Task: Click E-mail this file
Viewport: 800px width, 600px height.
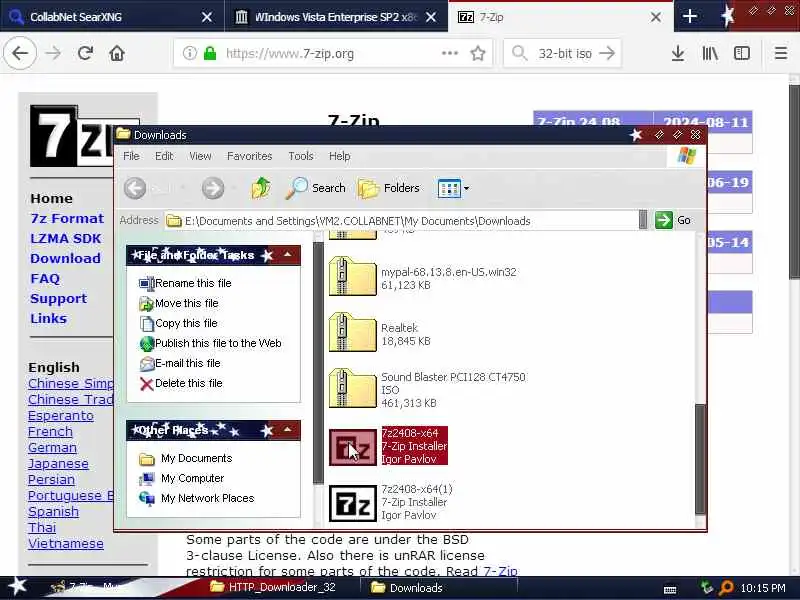Action: pyautogui.click(x=180, y=363)
